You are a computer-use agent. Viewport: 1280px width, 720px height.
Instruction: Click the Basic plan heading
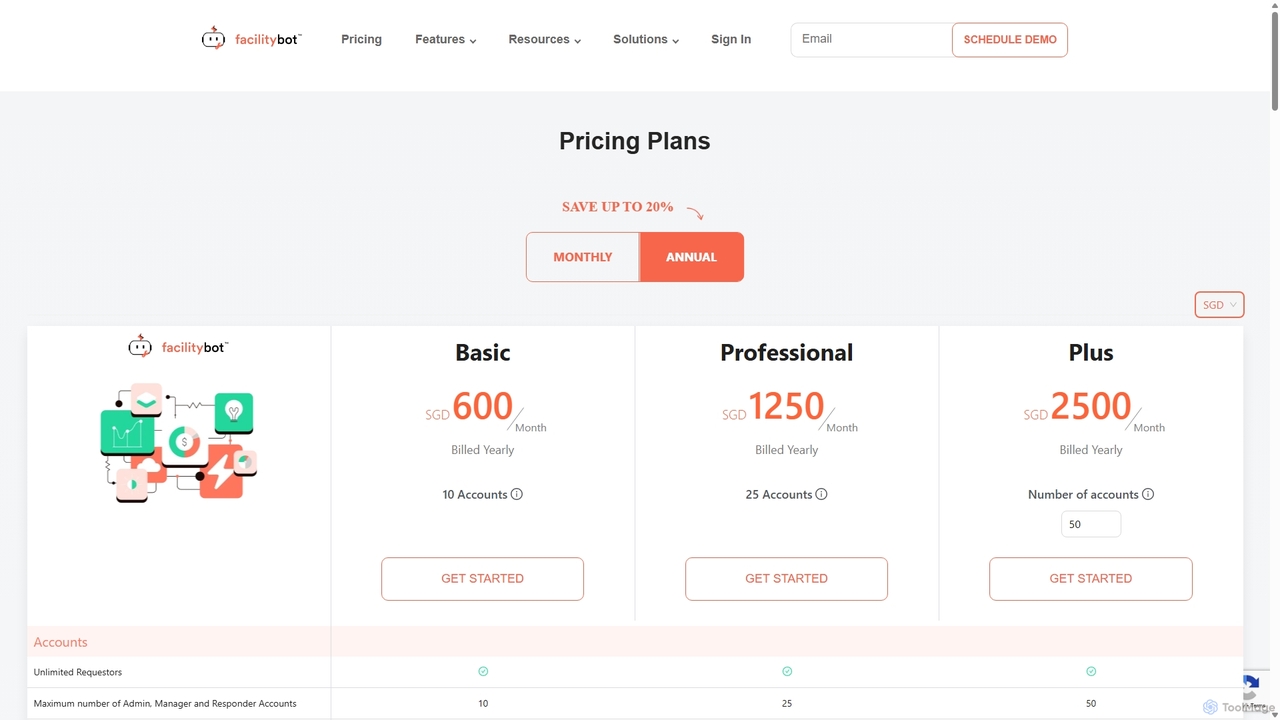483,353
